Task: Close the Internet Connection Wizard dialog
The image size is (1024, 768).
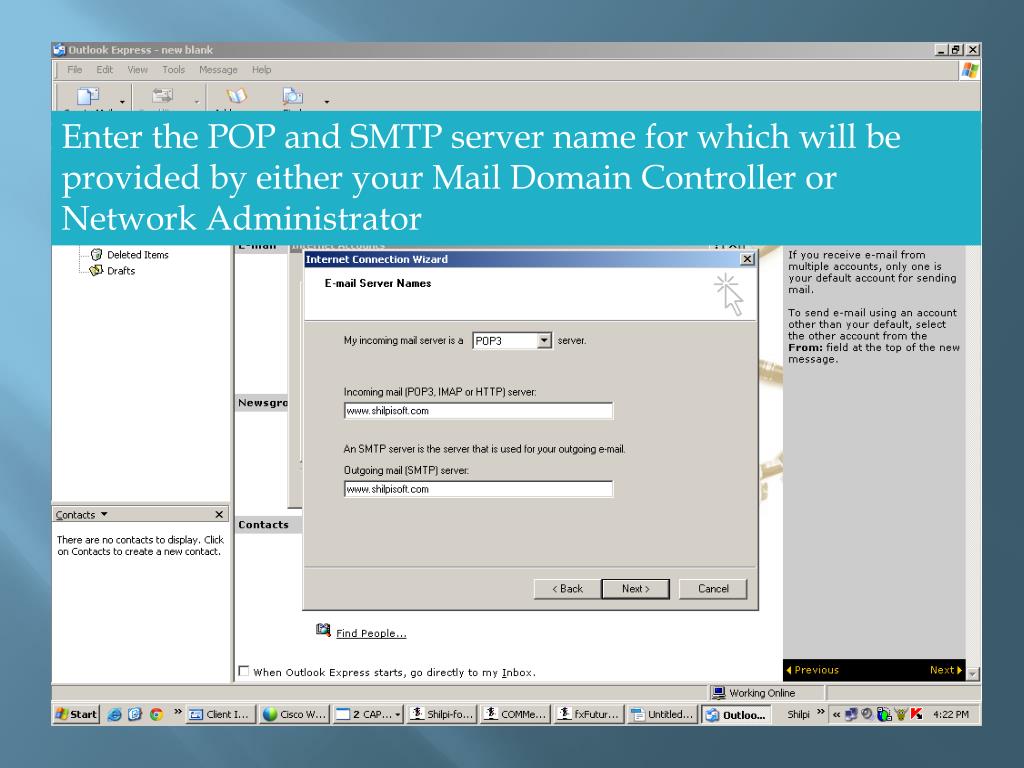Action: pos(747,259)
